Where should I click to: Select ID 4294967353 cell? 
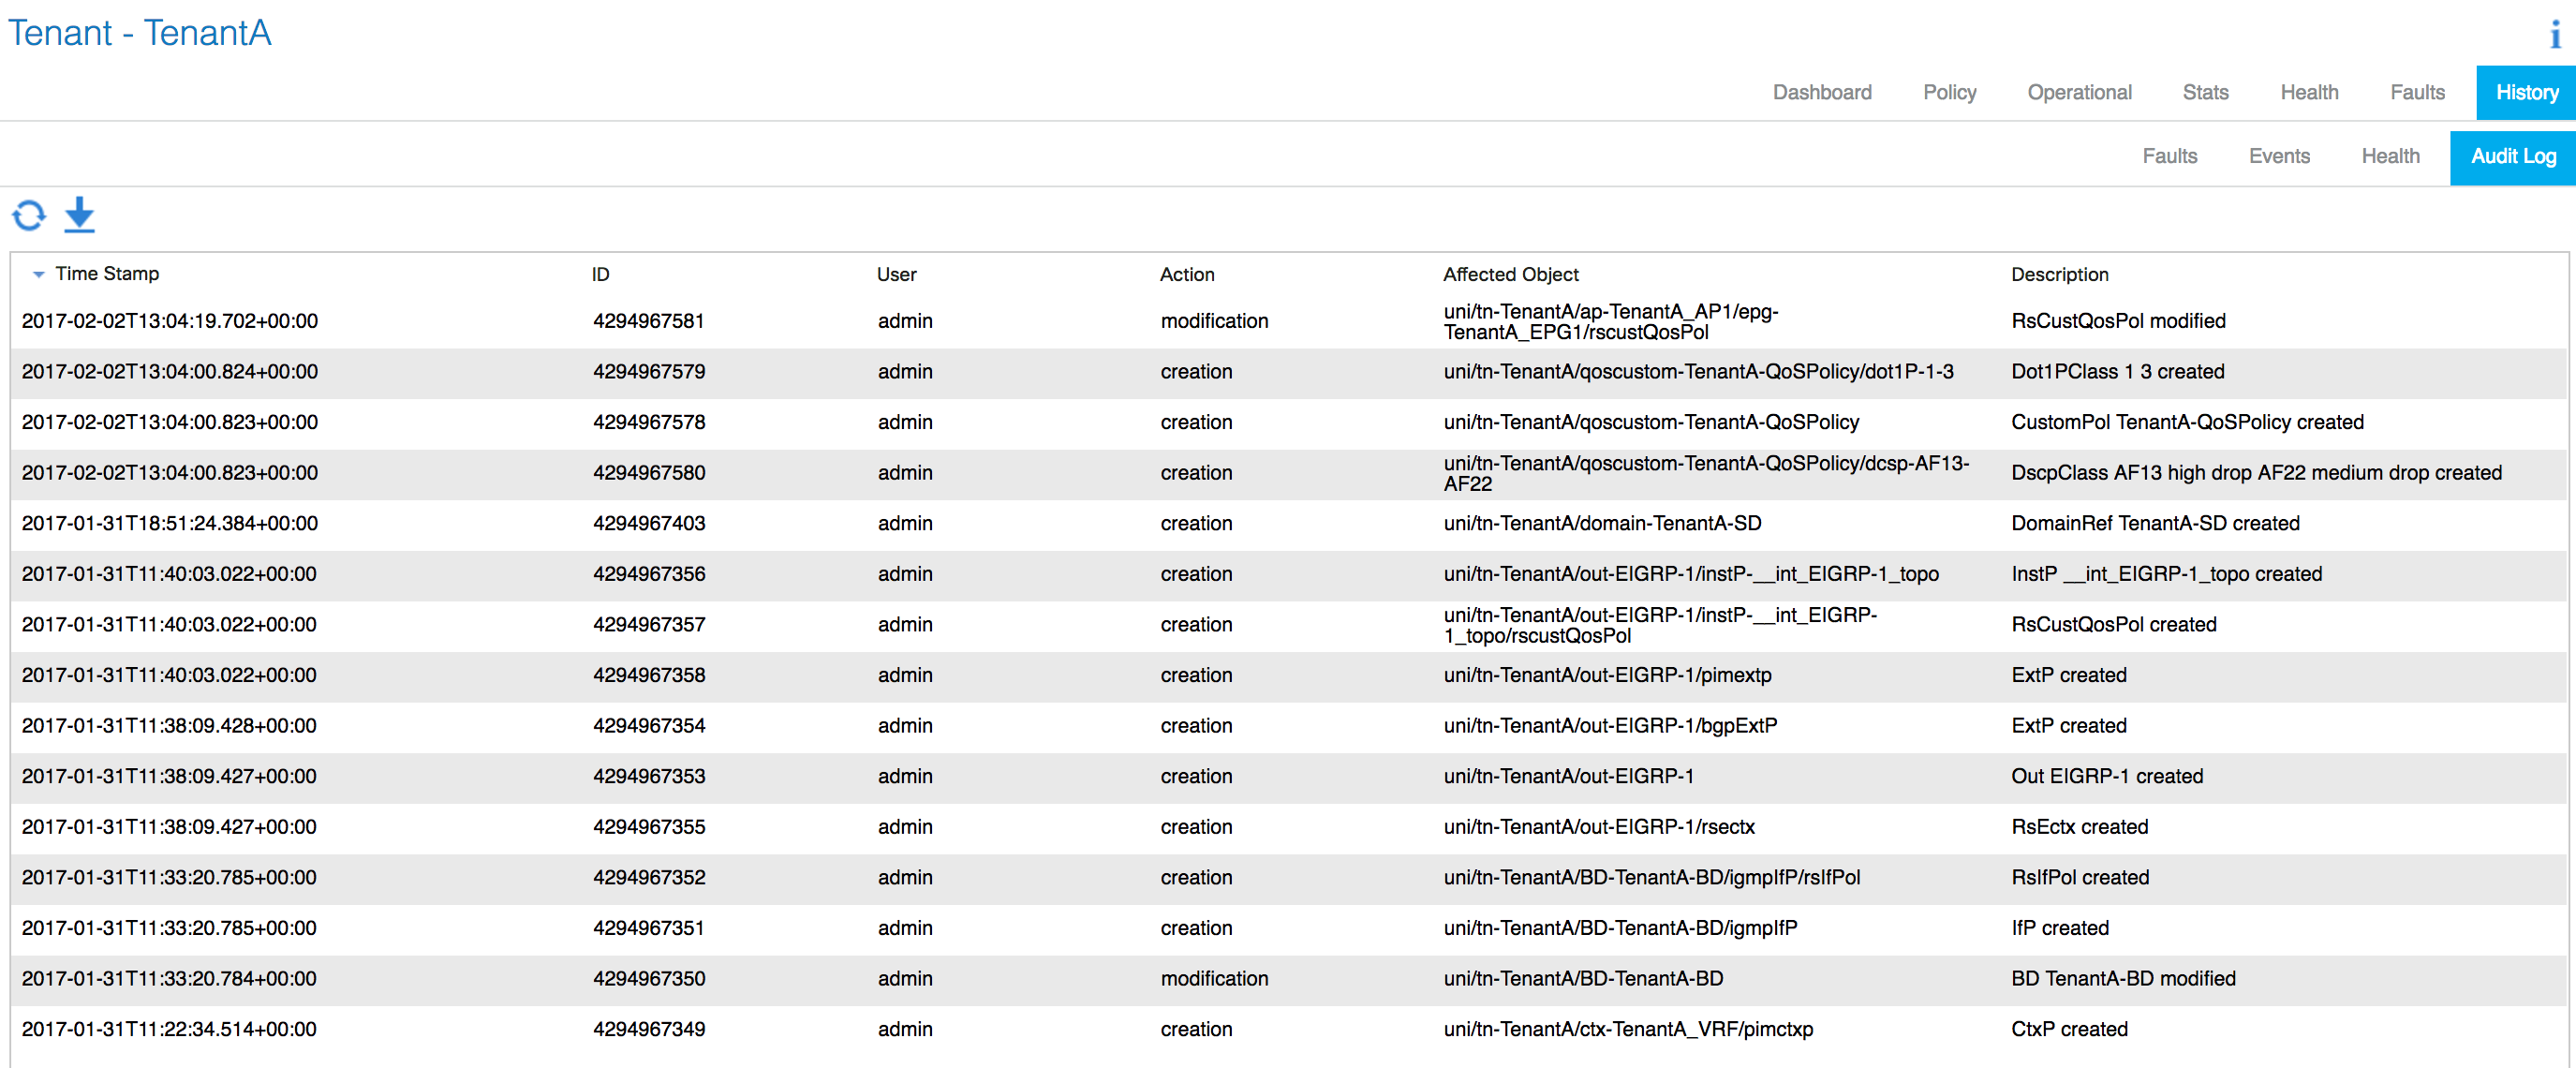648,777
